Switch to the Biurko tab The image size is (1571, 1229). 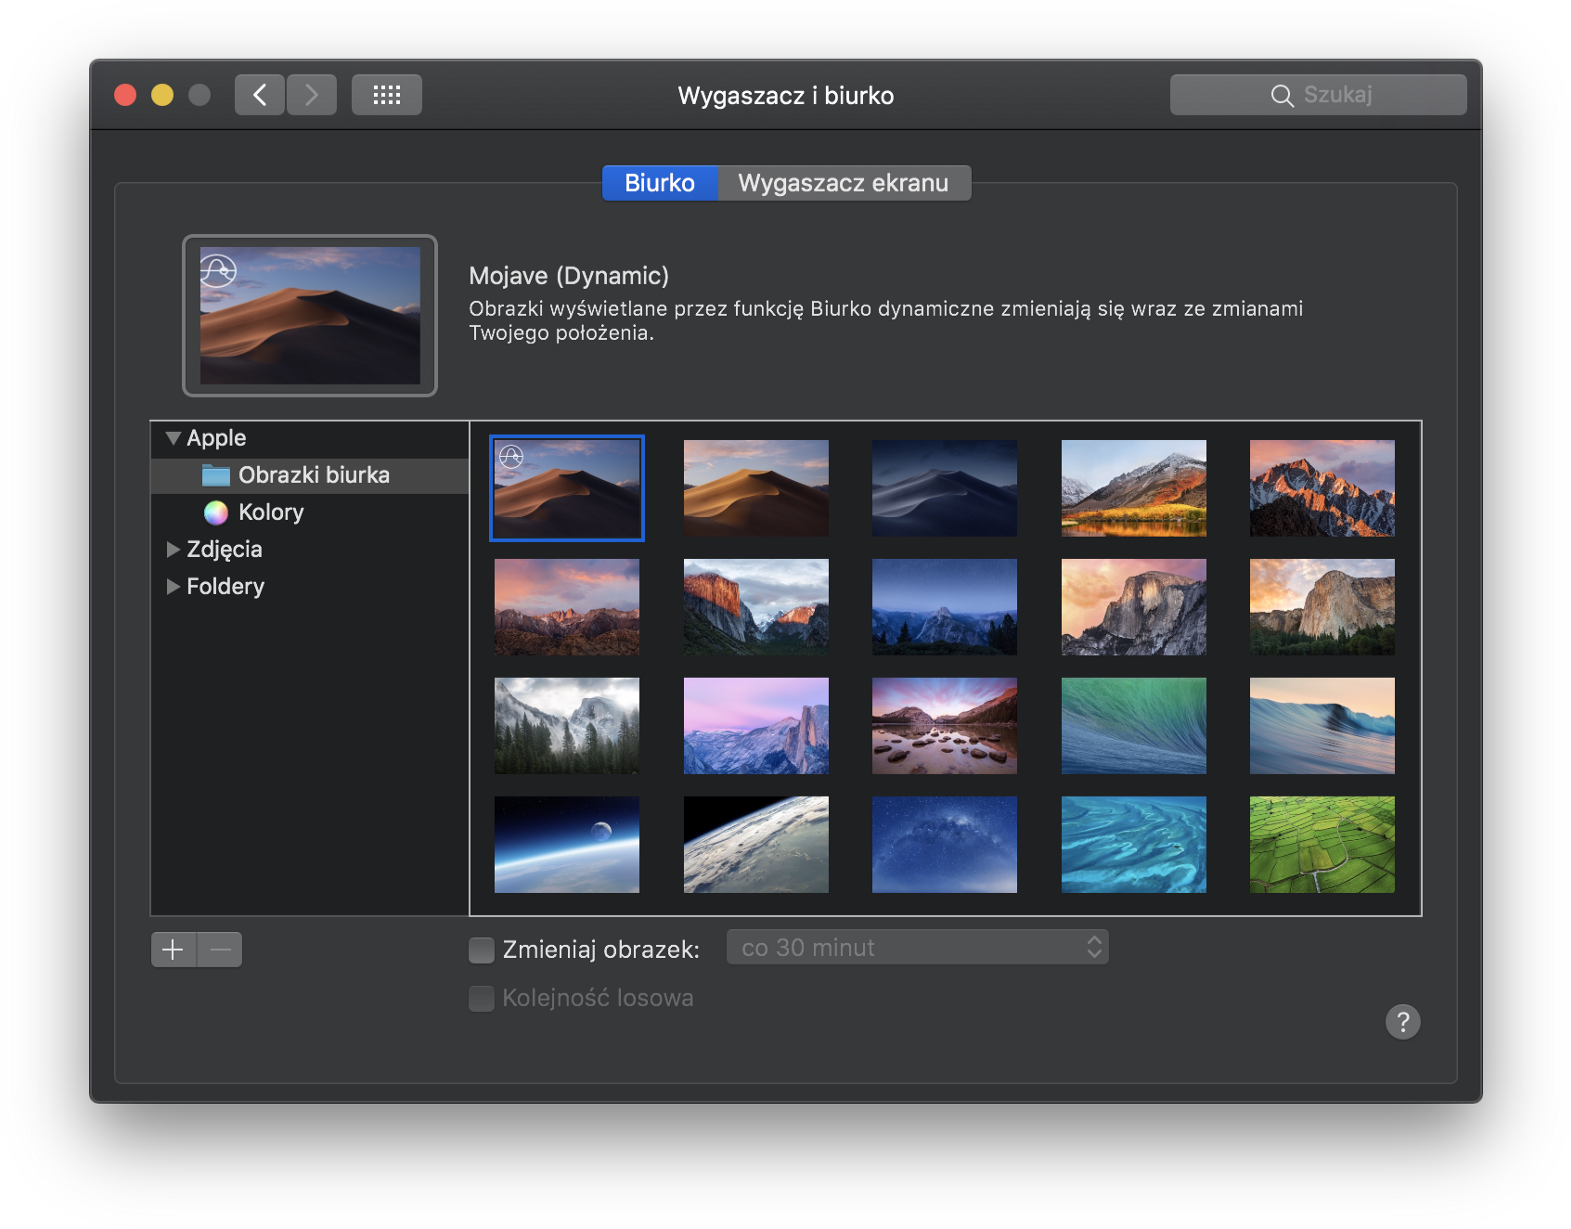(659, 183)
